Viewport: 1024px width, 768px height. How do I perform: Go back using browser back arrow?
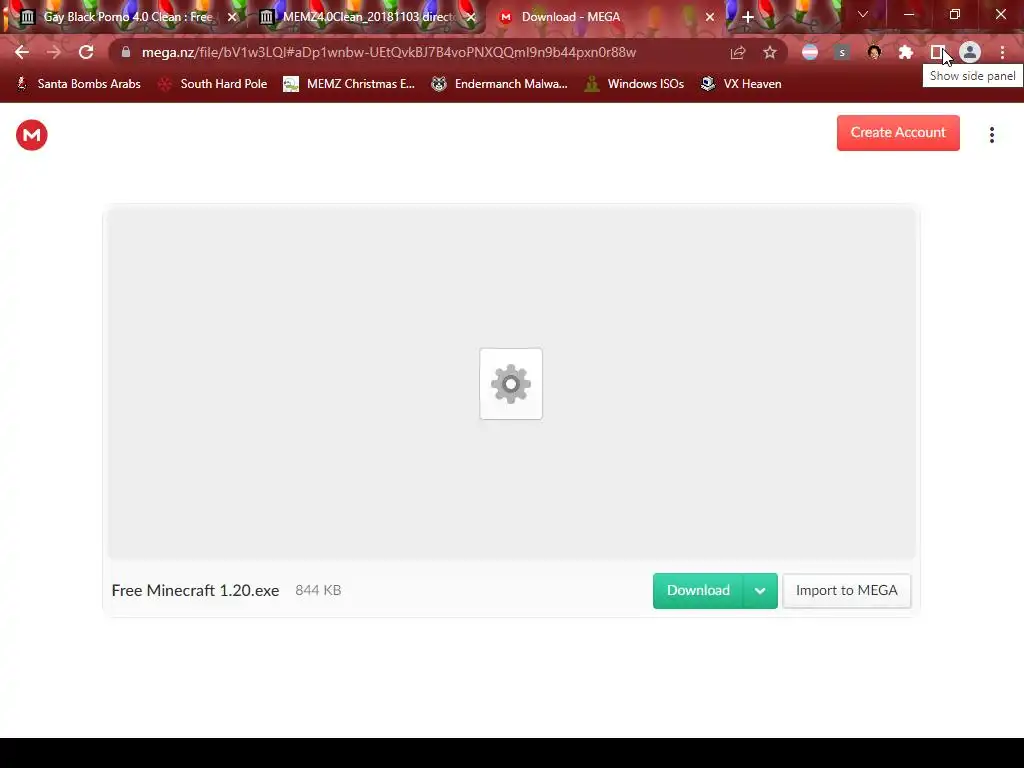click(x=22, y=52)
